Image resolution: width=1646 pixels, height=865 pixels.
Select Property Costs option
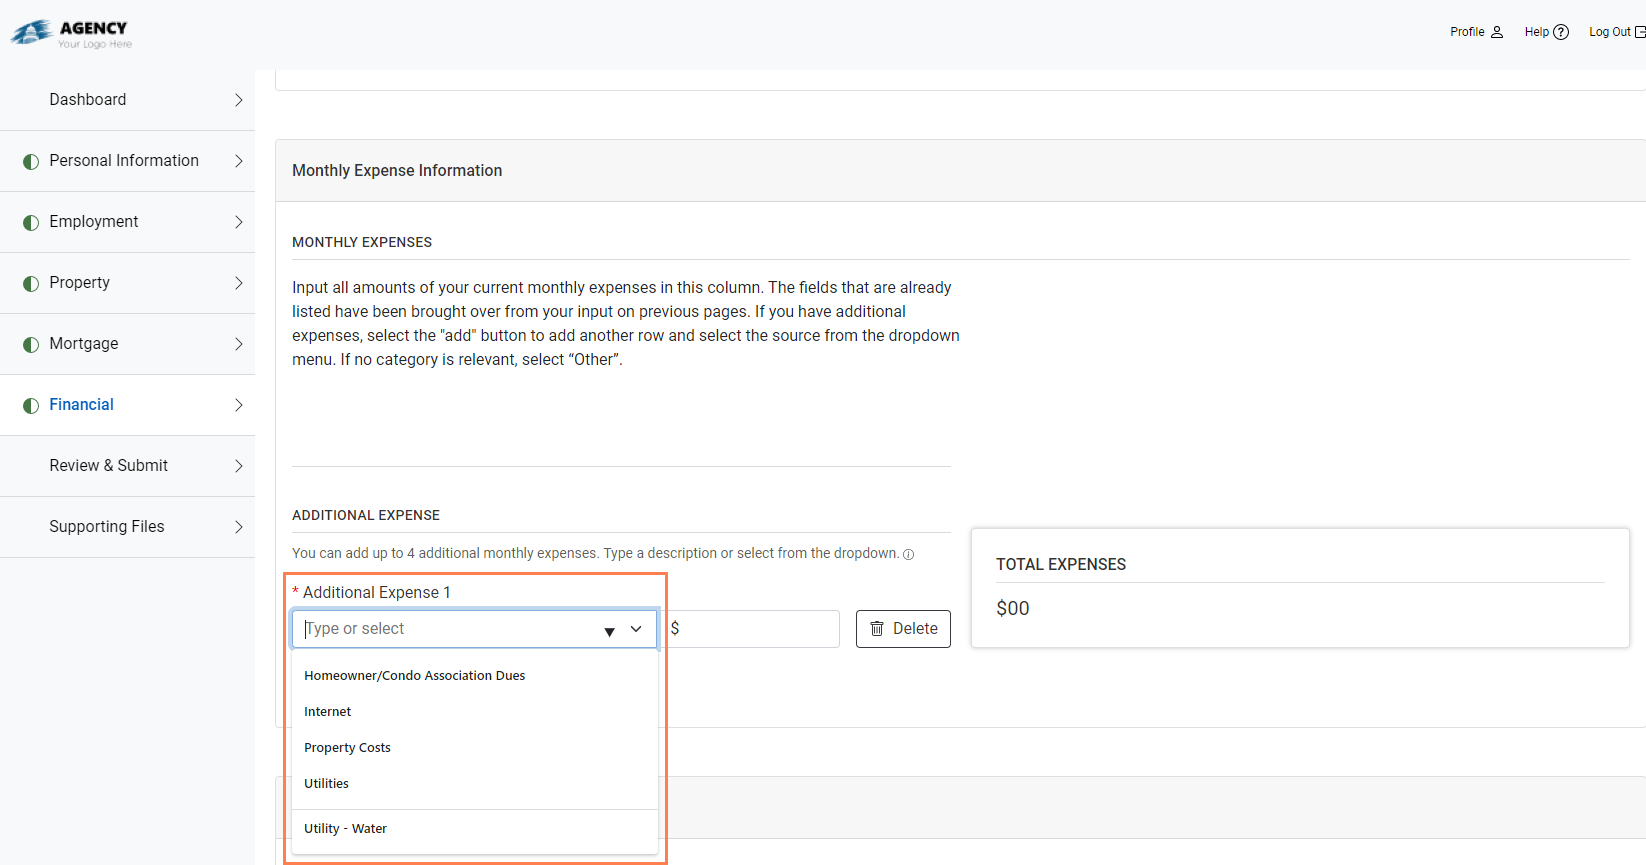347,748
